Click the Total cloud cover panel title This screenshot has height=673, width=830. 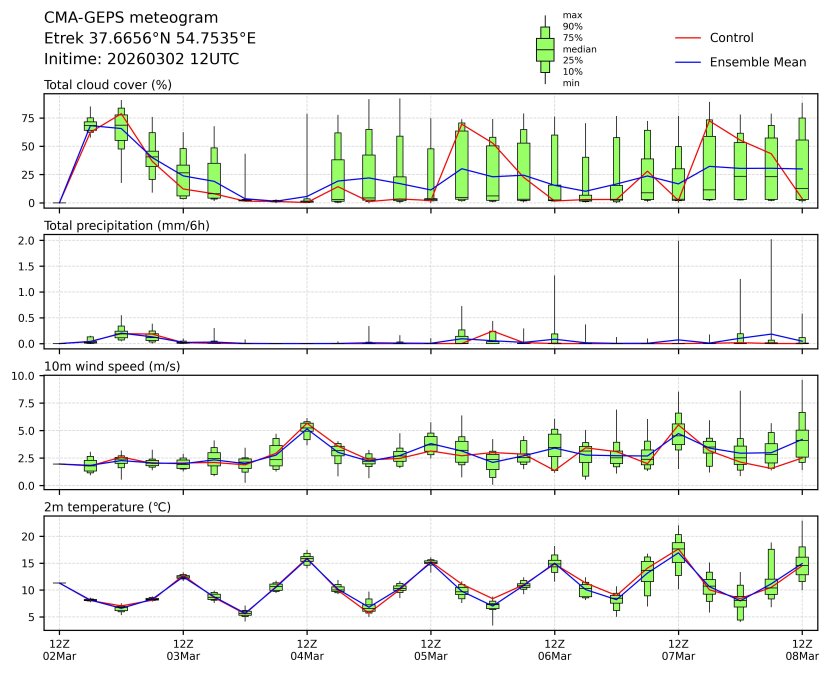(107, 85)
